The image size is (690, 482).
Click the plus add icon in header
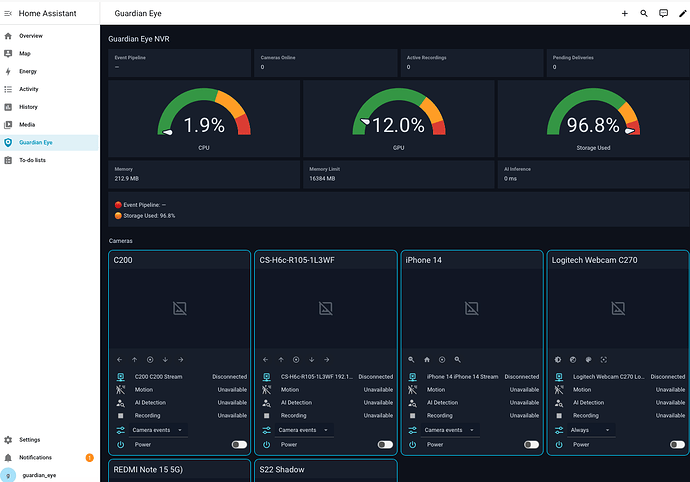(x=624, y=14)
